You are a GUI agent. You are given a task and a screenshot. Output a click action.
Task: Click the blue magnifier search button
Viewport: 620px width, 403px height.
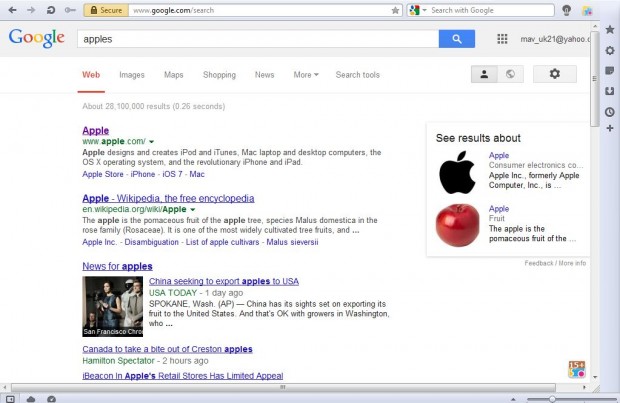457,39
